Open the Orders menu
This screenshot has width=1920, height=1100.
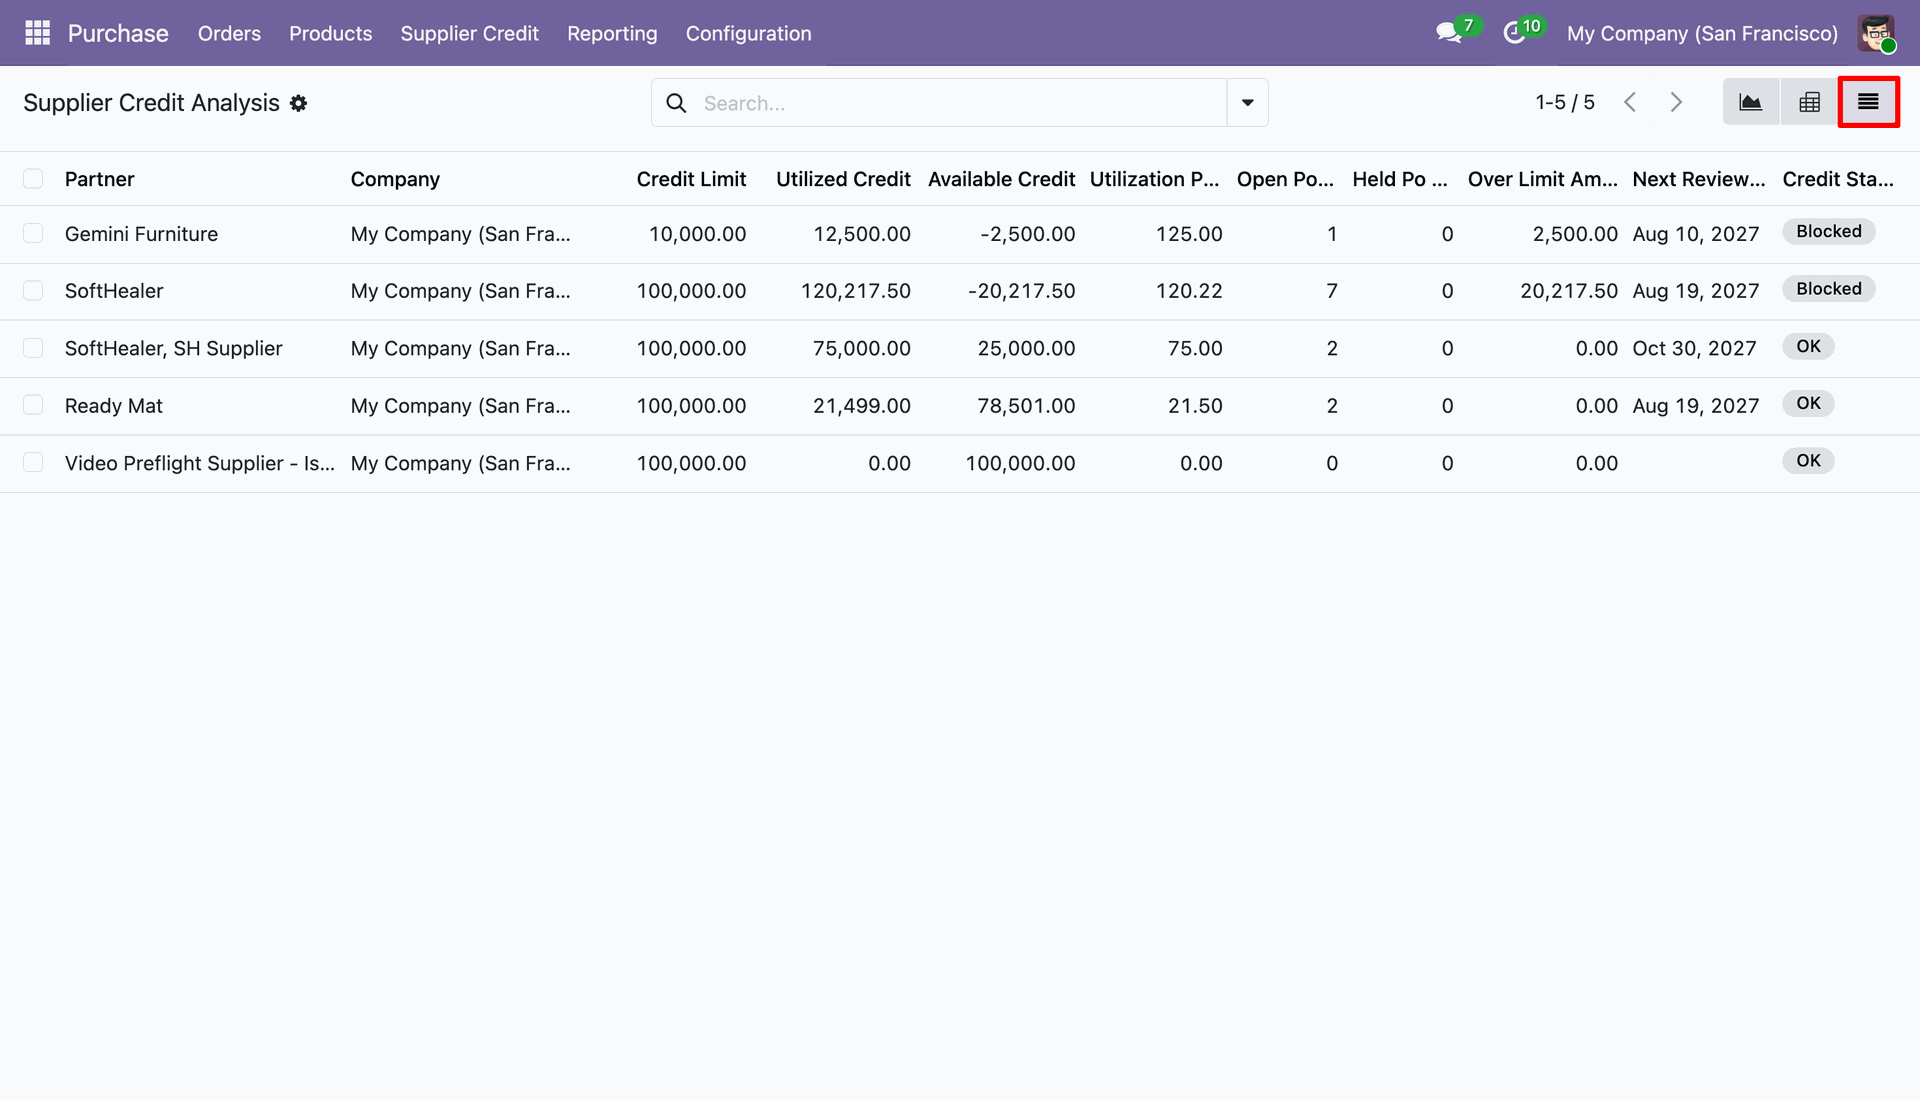229,33
